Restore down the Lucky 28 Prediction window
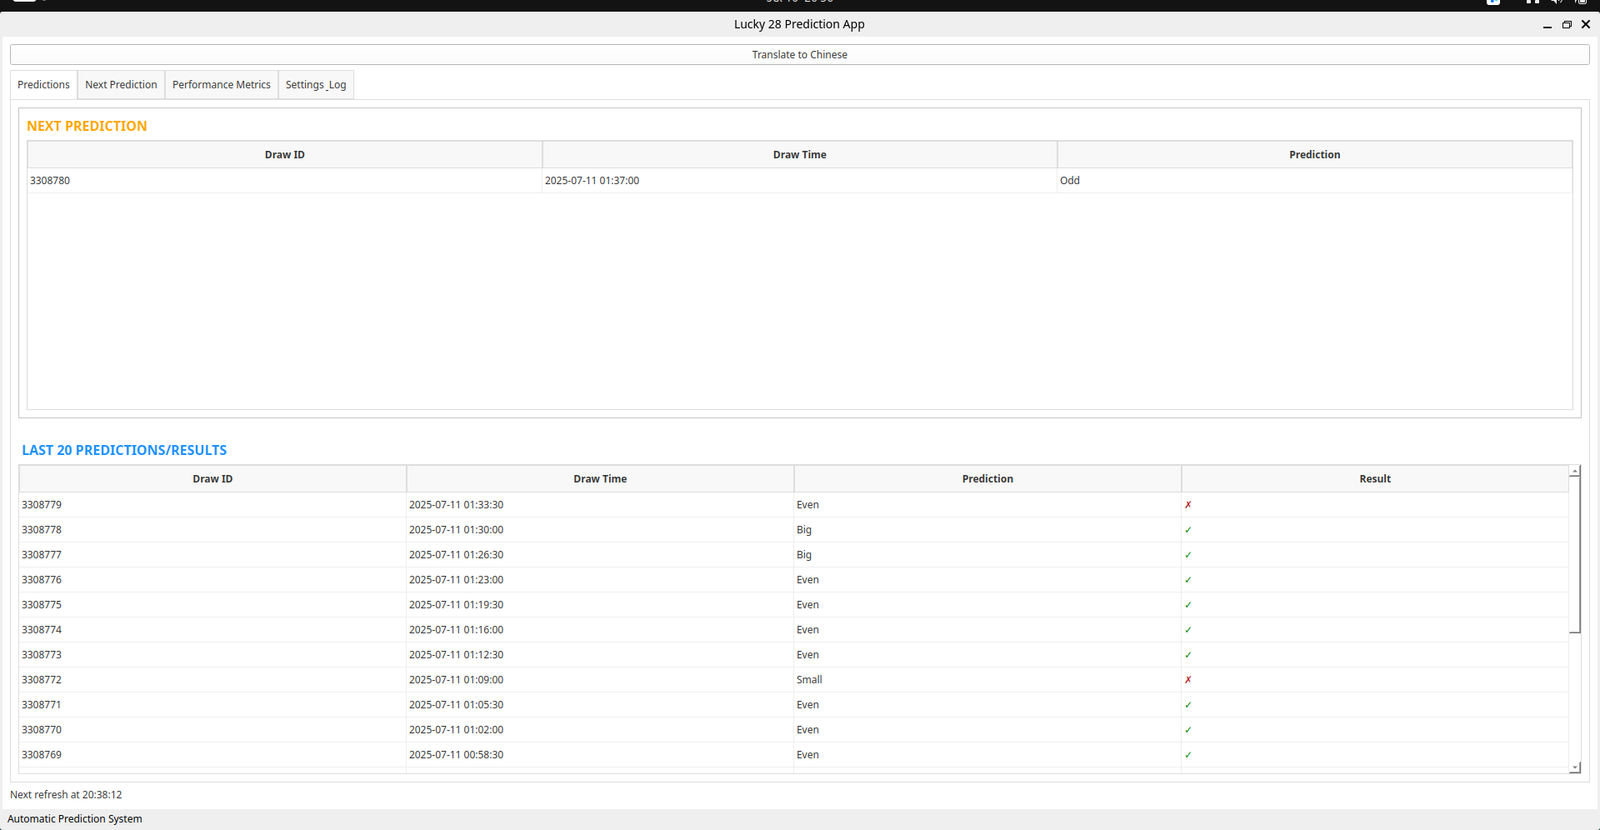This screenshot has height=830, width=1600. 1567,25
